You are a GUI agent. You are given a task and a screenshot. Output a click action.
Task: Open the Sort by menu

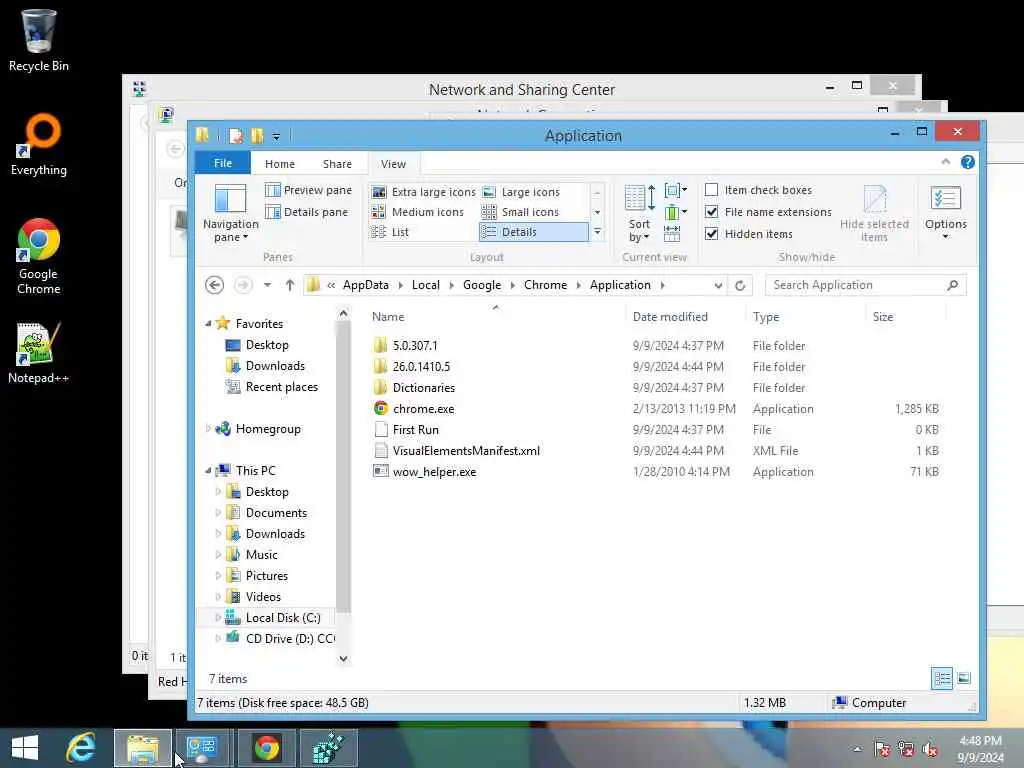pyautogui.click(x=639, y=214)
